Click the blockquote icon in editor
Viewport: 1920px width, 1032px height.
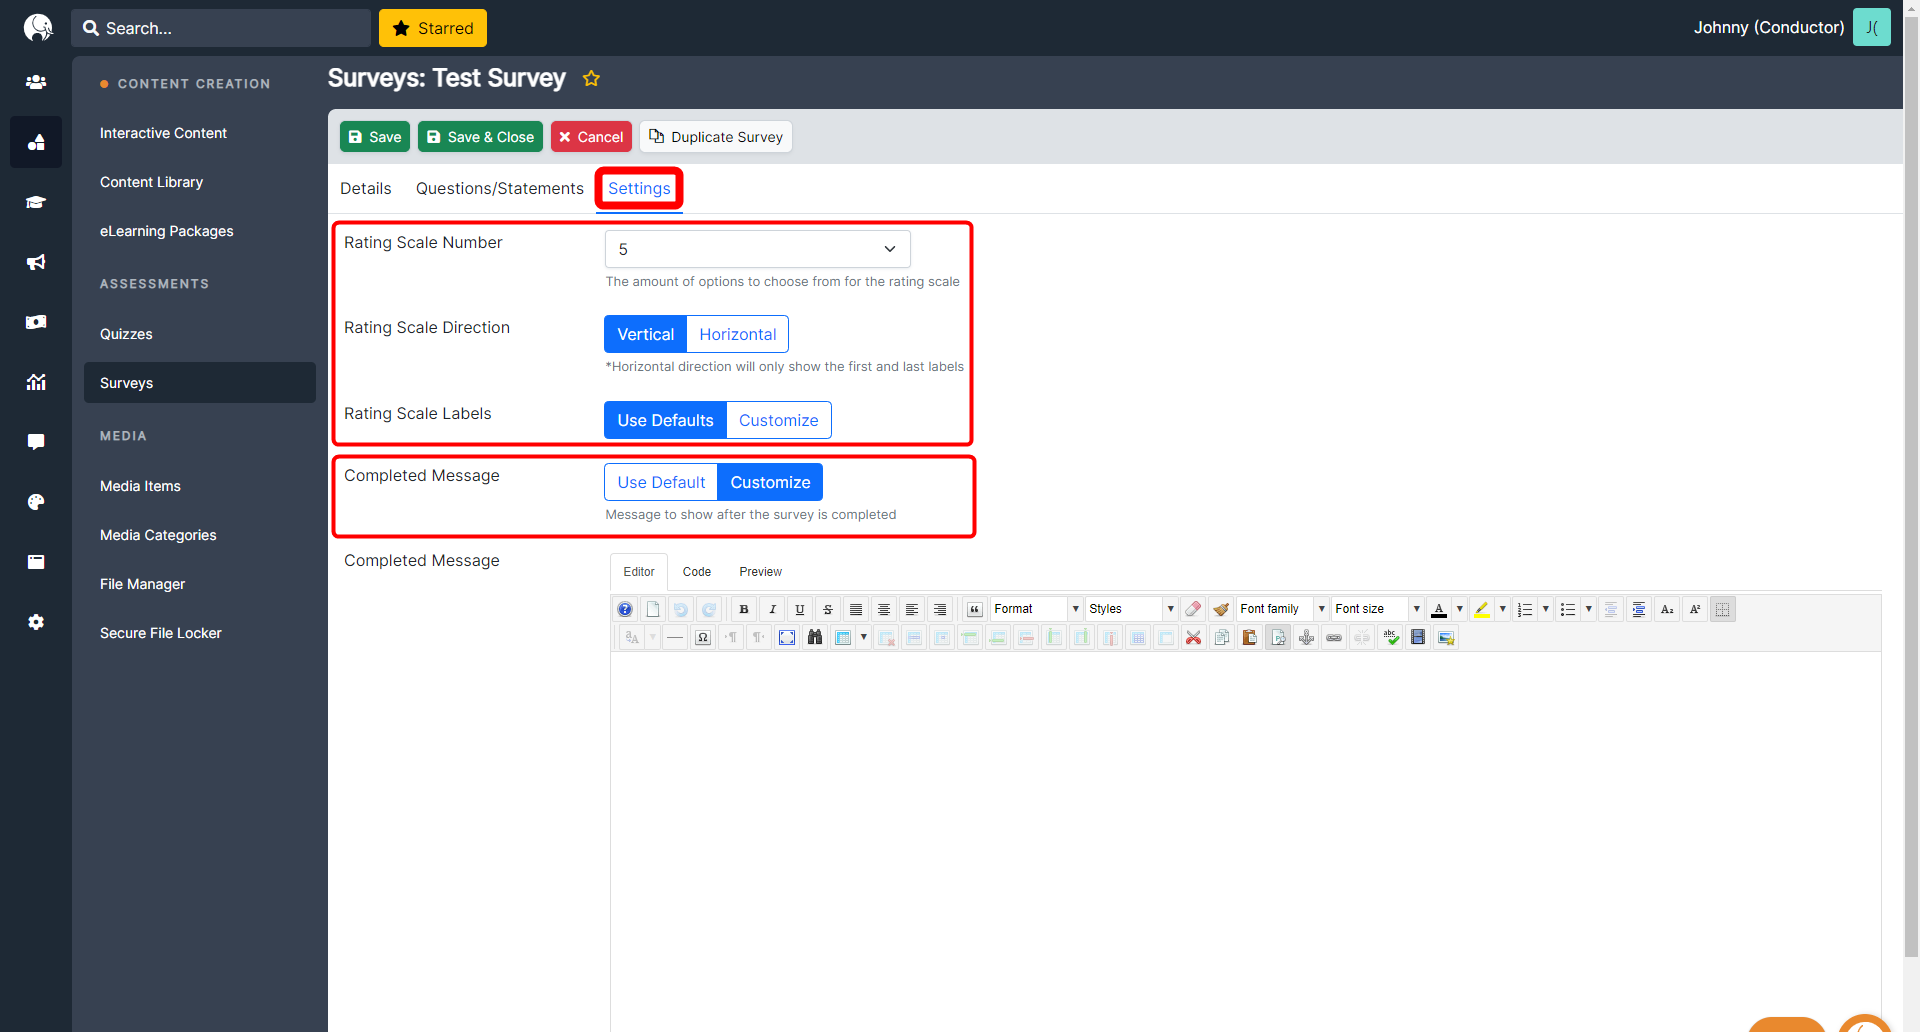click(975, 609)
